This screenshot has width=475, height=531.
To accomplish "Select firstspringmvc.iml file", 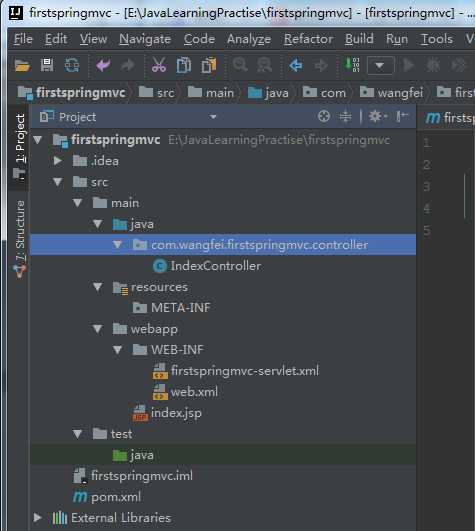I will [x=133, y=476].
